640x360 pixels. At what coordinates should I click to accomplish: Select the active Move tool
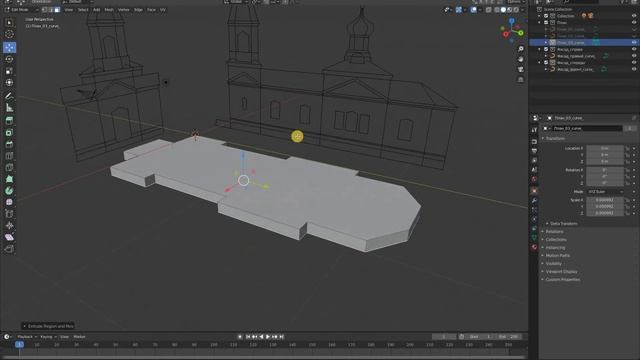click(x=9, y=47)
